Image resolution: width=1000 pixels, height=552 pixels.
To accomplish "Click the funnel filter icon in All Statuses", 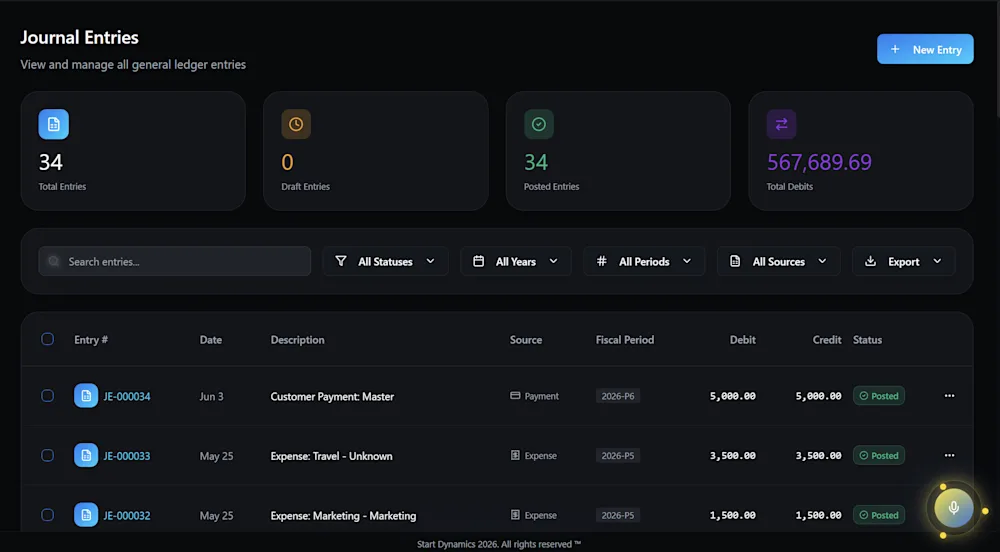I will (341, 261).
